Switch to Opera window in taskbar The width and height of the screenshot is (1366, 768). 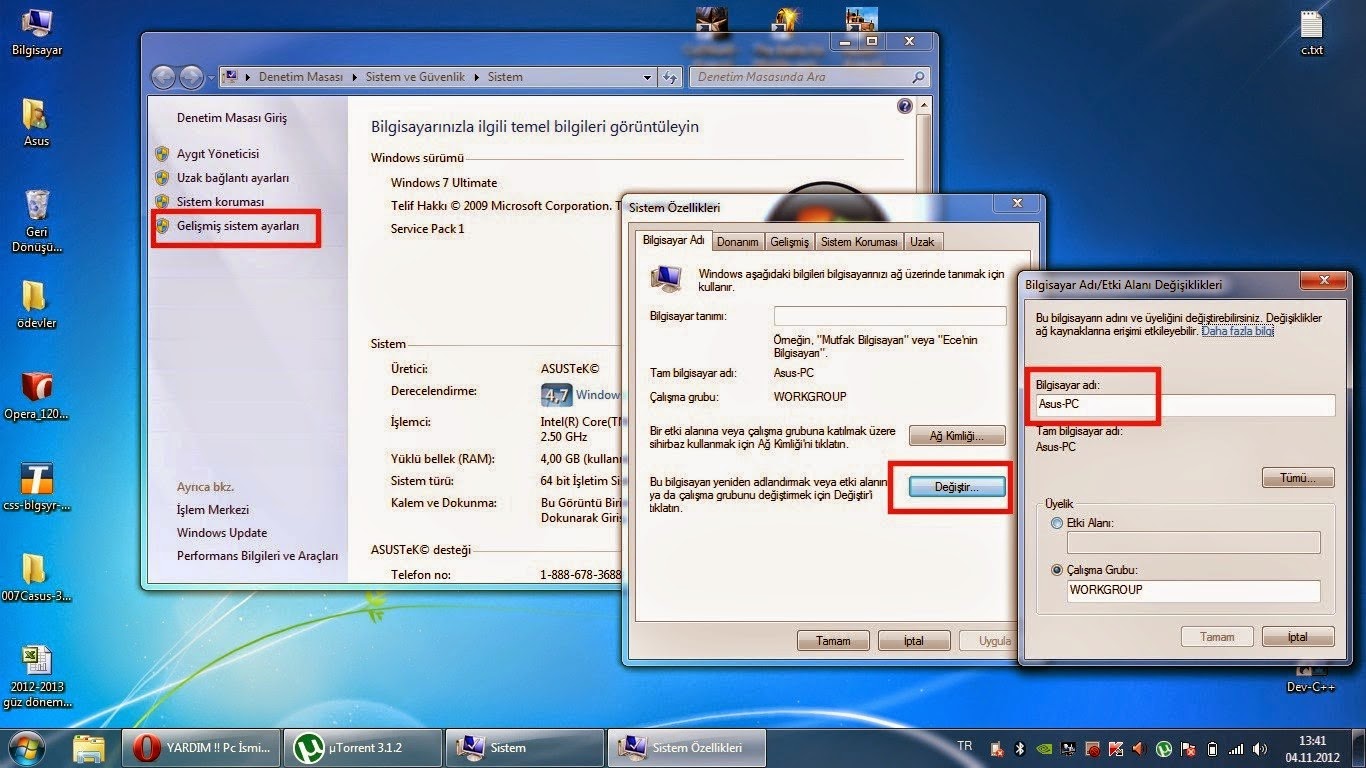203,747
